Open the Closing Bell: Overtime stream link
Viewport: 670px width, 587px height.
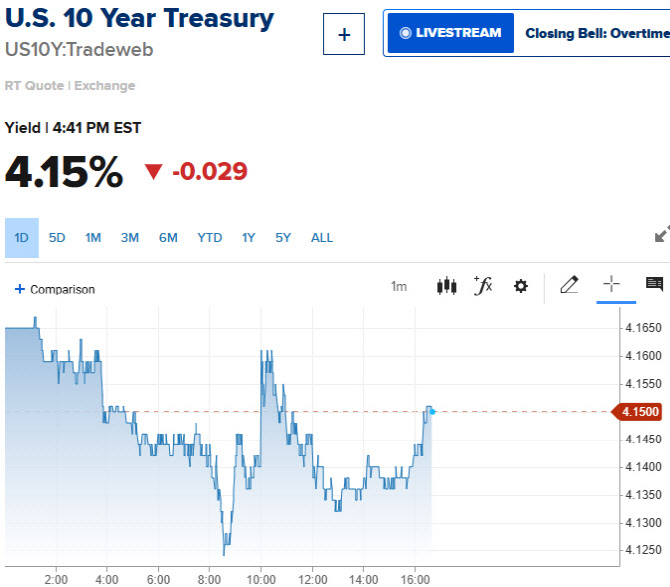point(596,33)
